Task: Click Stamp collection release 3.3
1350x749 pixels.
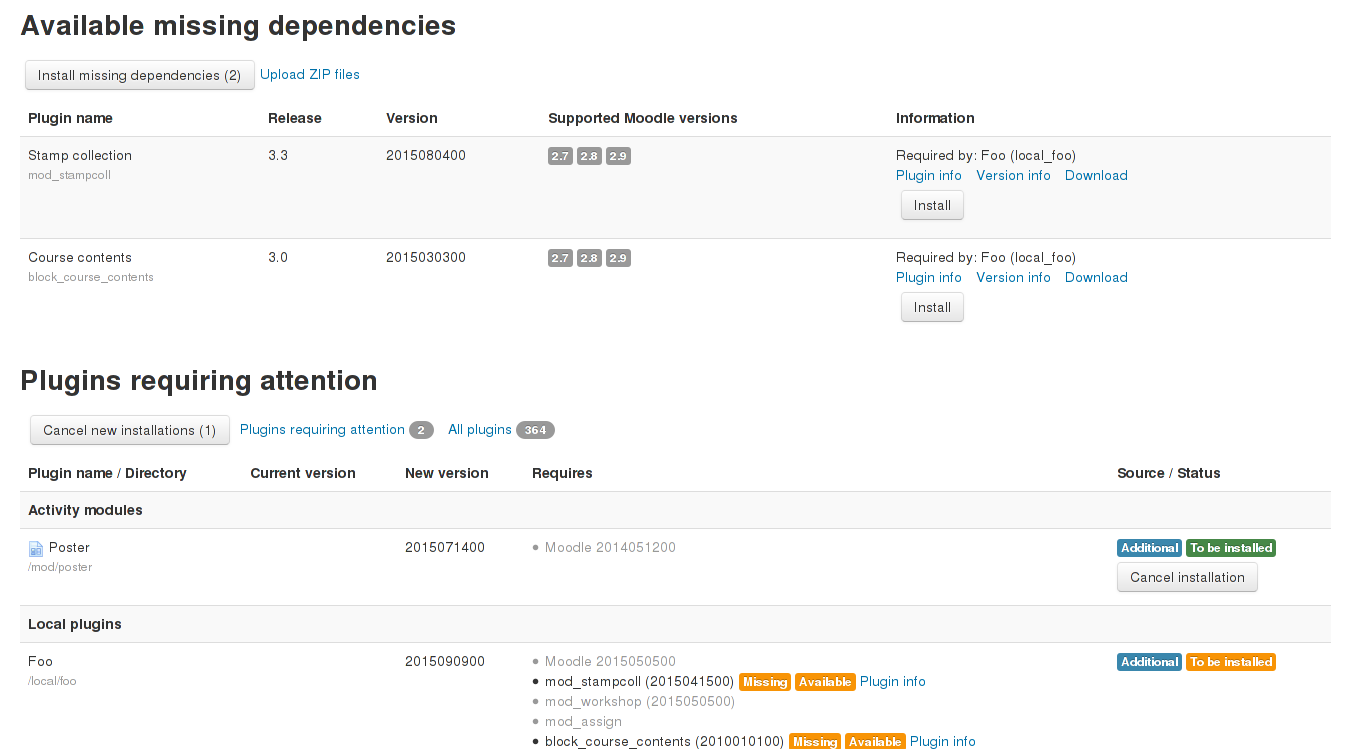Action: [x=278, y=155]
